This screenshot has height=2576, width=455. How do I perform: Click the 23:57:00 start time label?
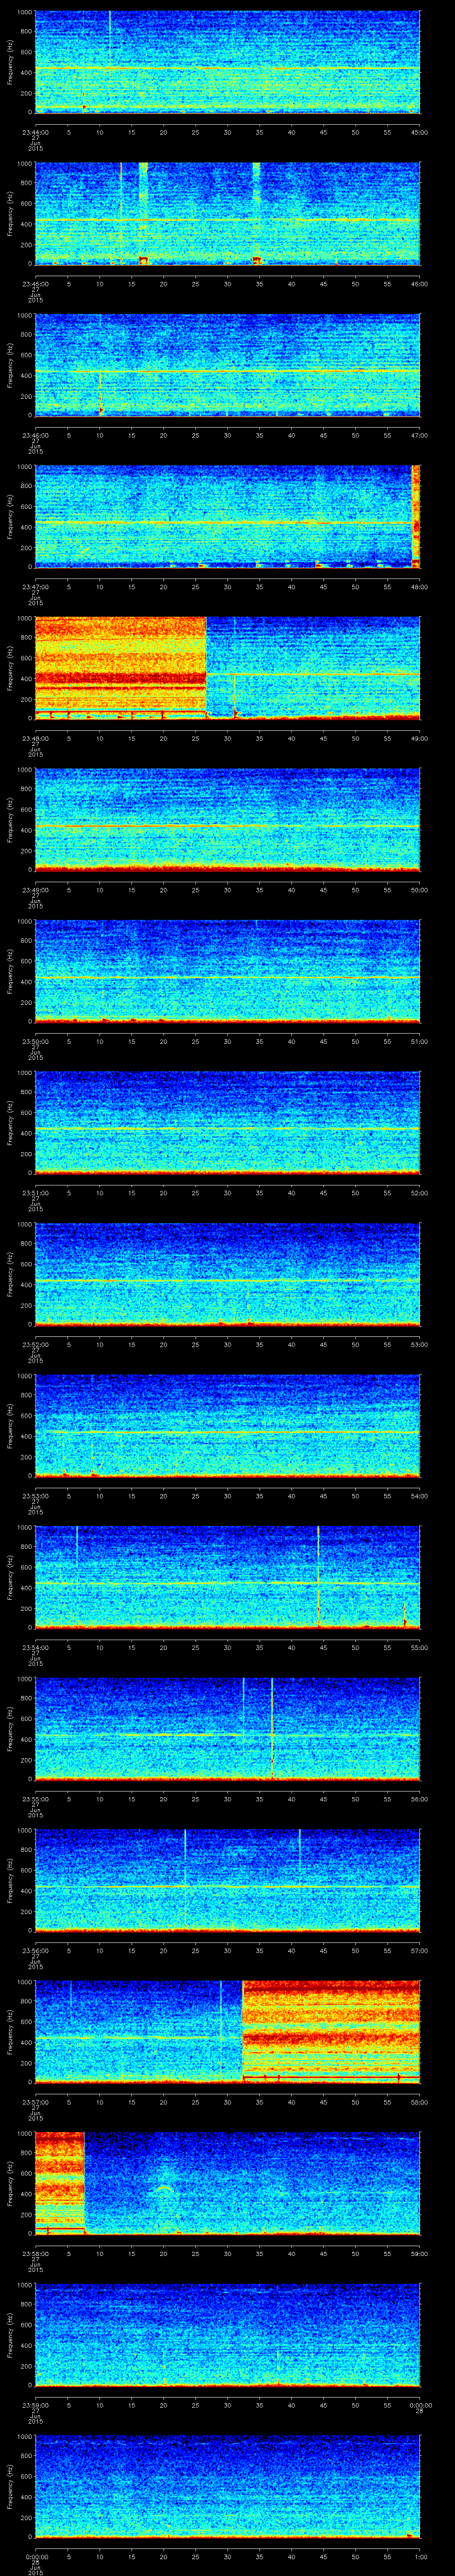35,2101
